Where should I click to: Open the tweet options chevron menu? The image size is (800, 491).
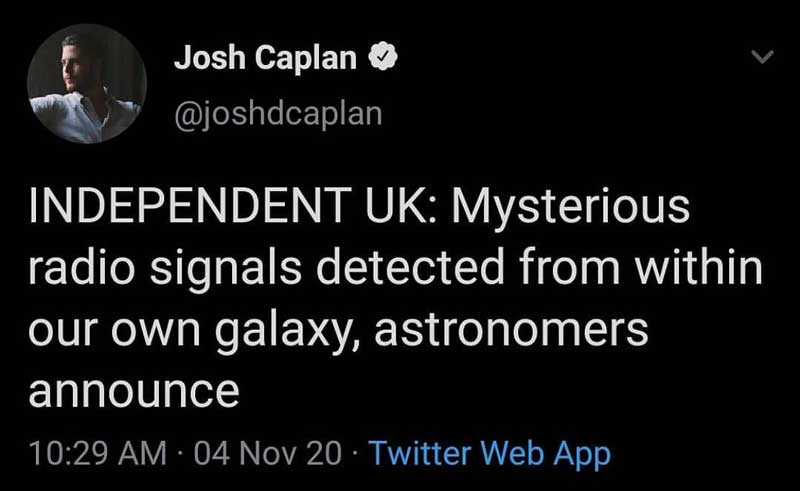762,59
